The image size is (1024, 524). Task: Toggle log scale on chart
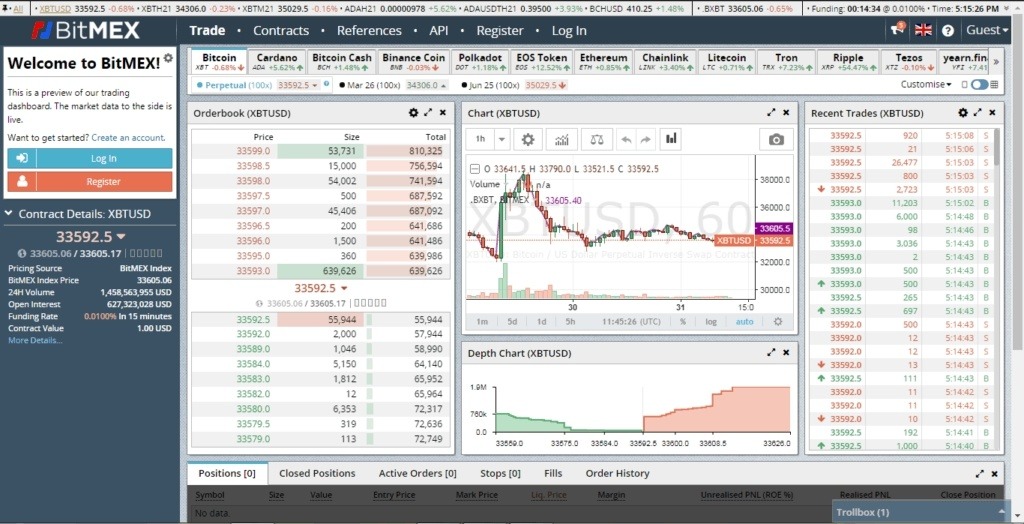(711, 321)
